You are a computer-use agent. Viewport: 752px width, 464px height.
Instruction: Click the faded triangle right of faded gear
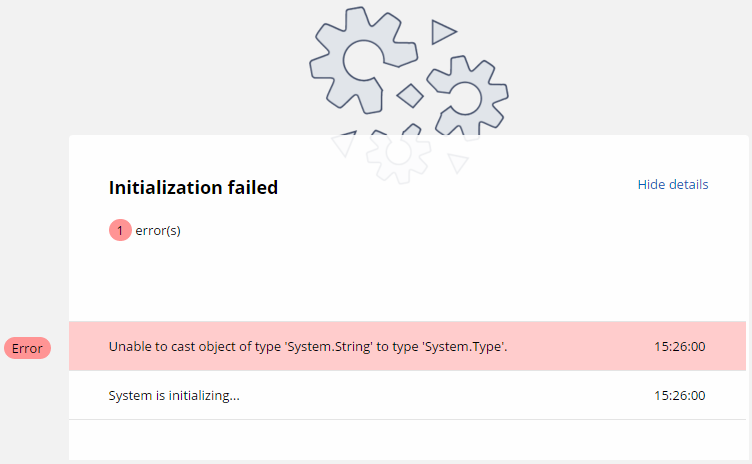(x=458, y=163)
